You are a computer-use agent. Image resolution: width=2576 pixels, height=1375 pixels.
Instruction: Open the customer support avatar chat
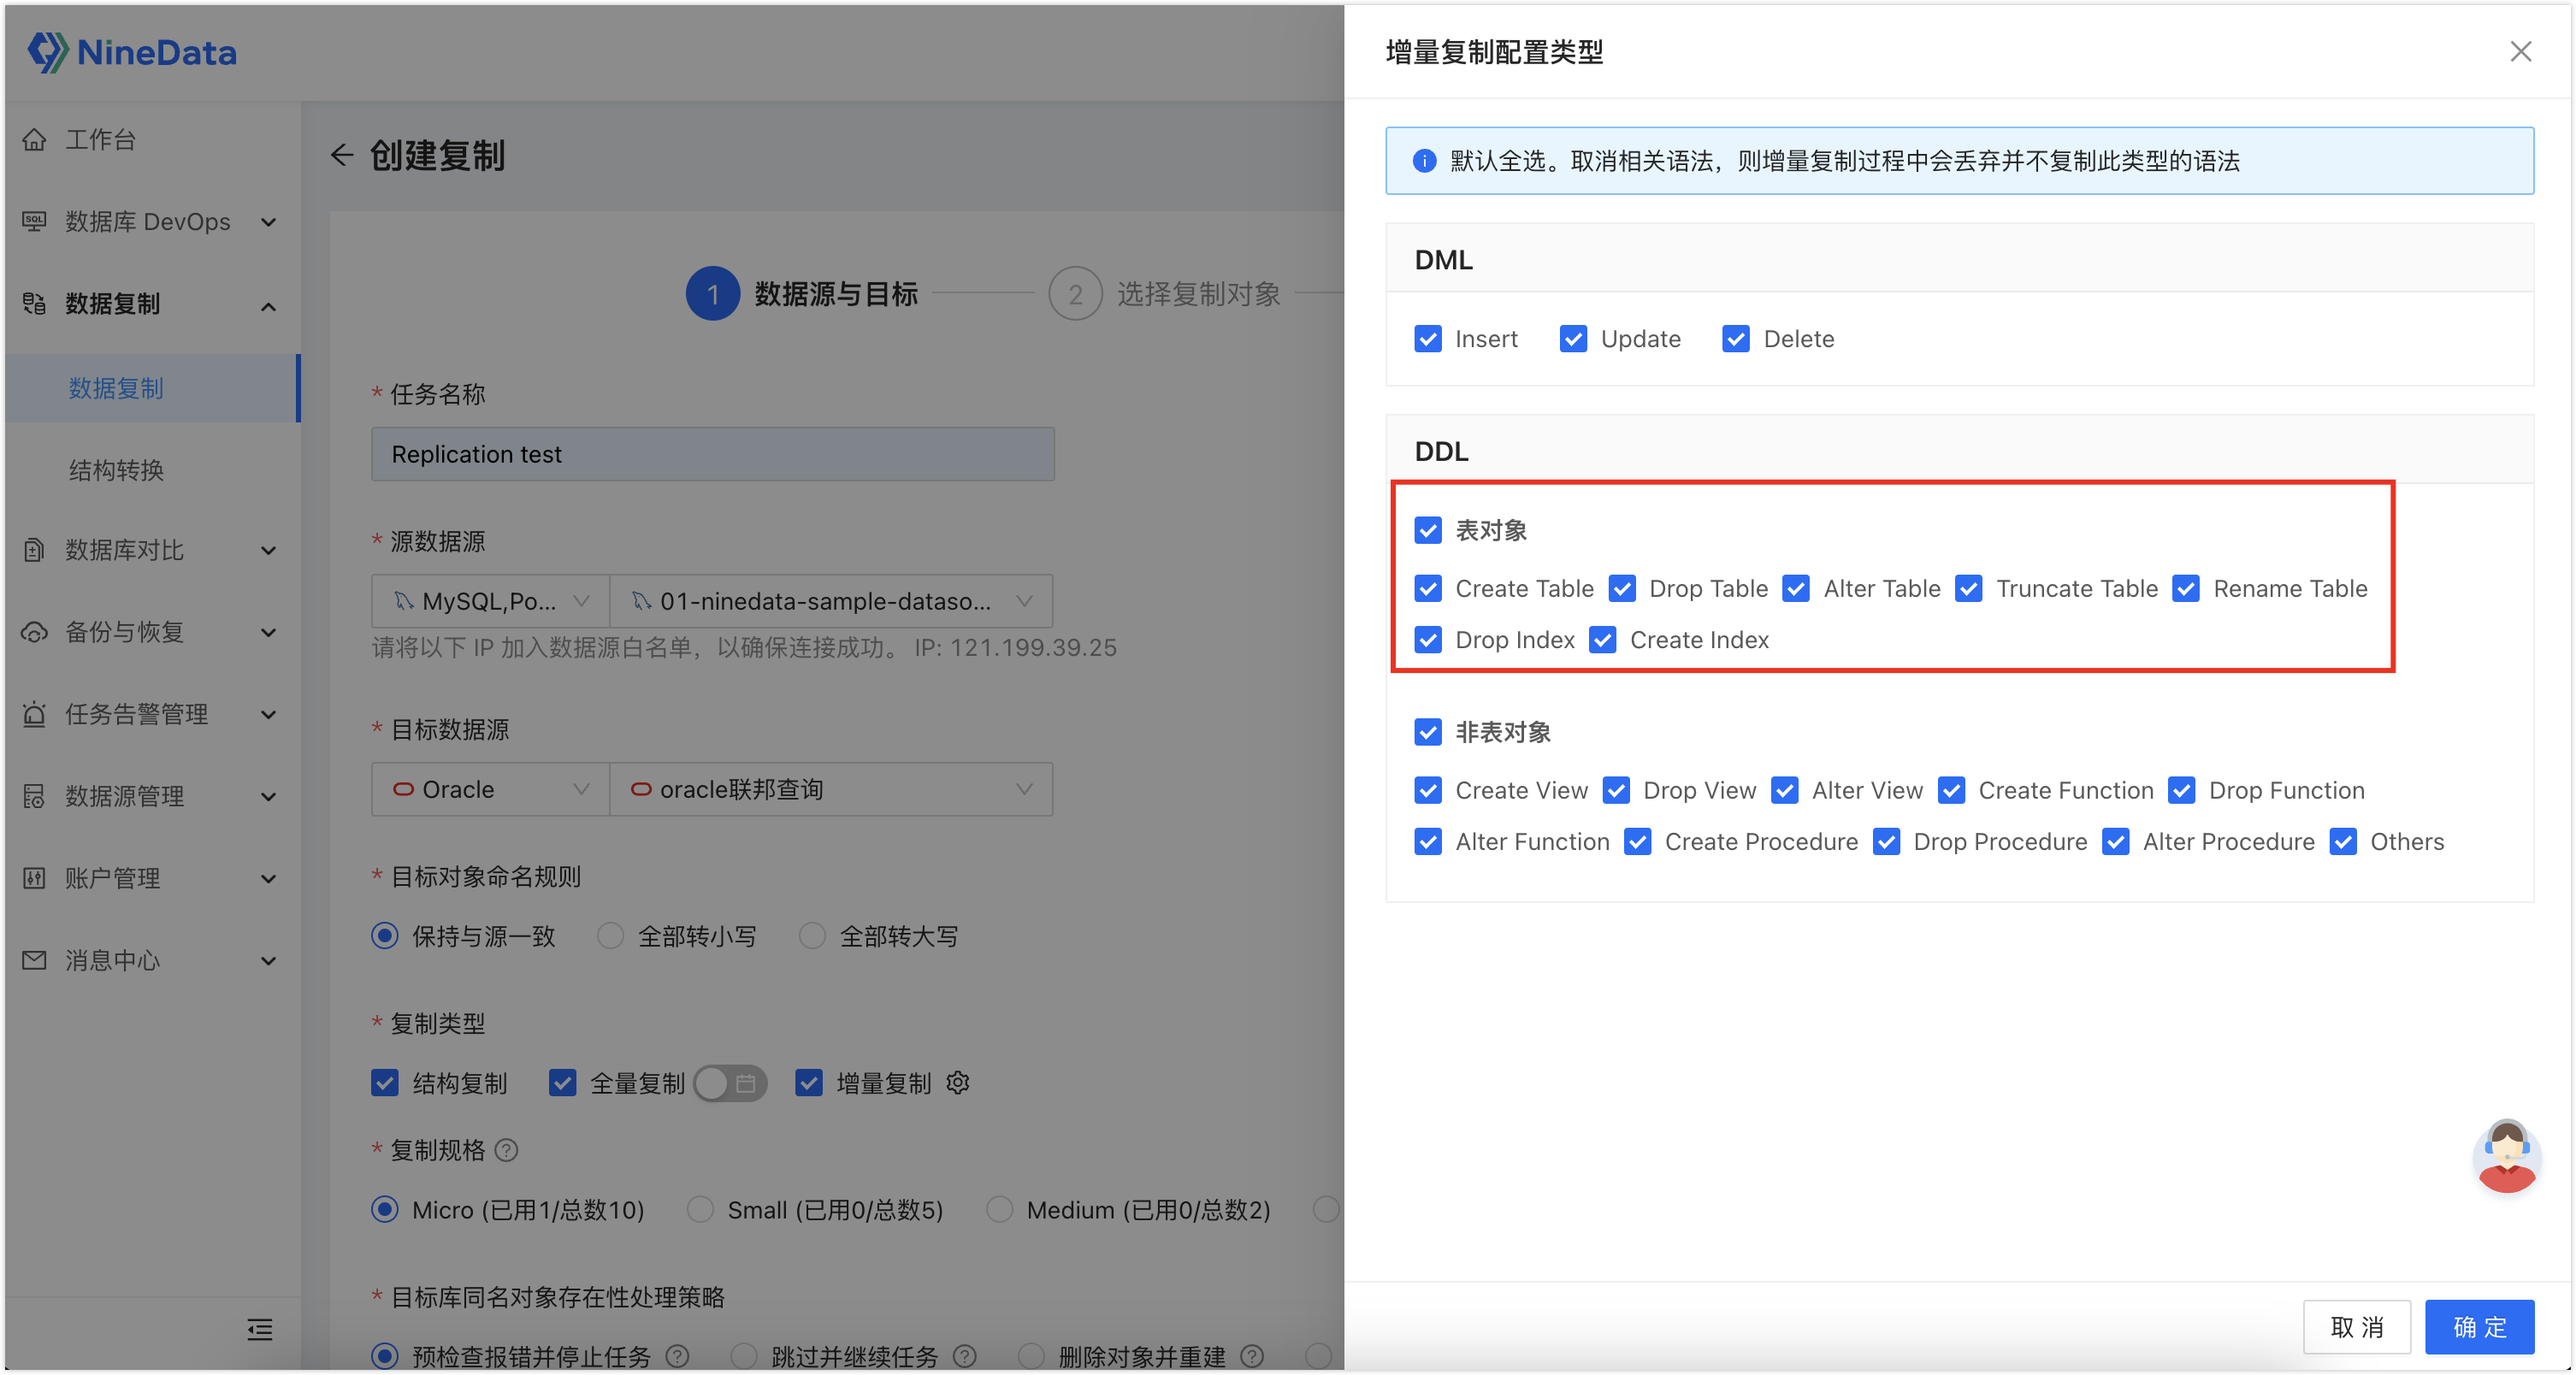(x=2506, y=1156)
